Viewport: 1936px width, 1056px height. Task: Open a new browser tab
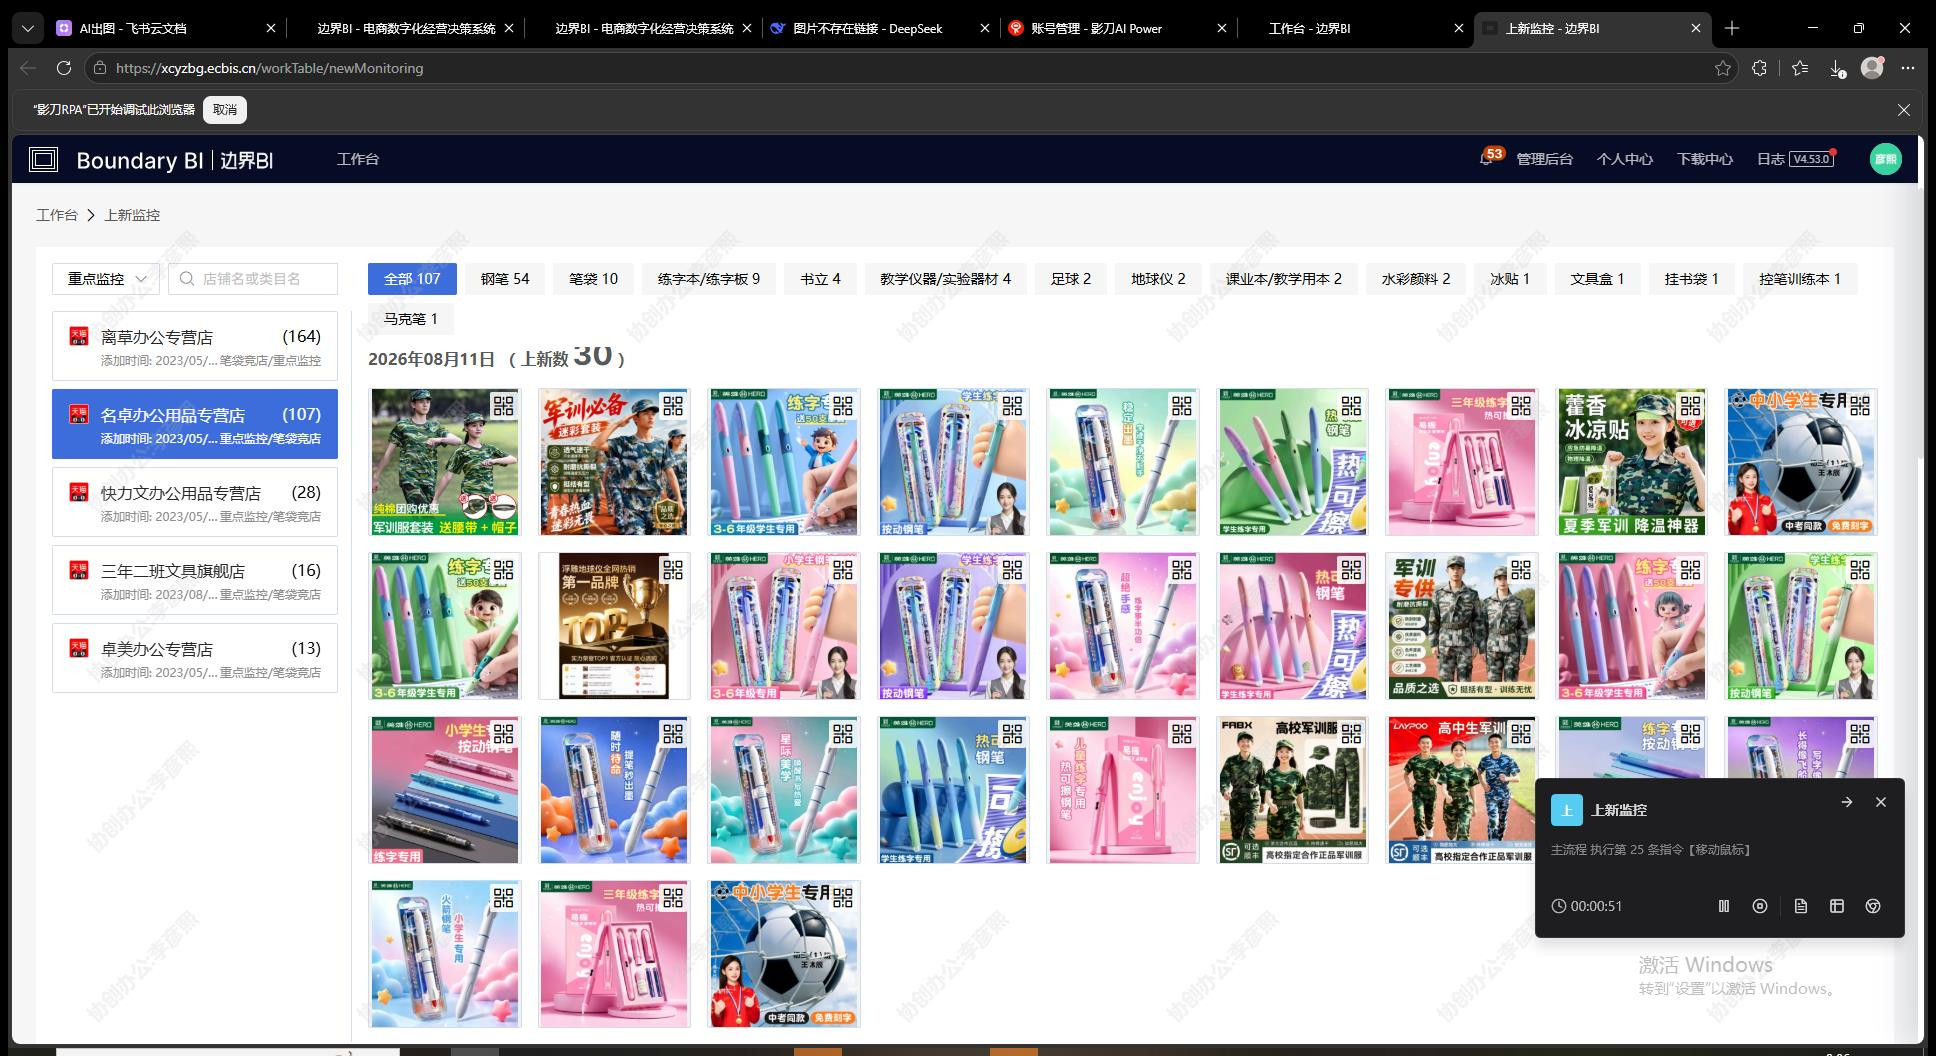[1732, 28]
